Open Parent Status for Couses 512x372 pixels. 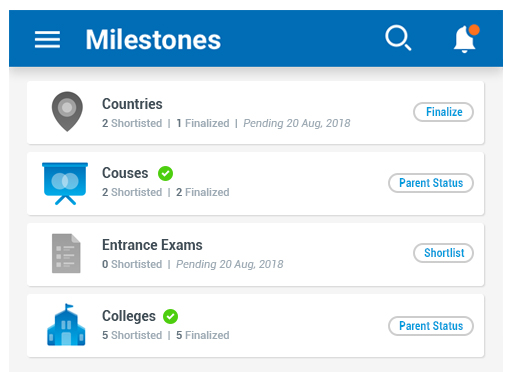431,183
